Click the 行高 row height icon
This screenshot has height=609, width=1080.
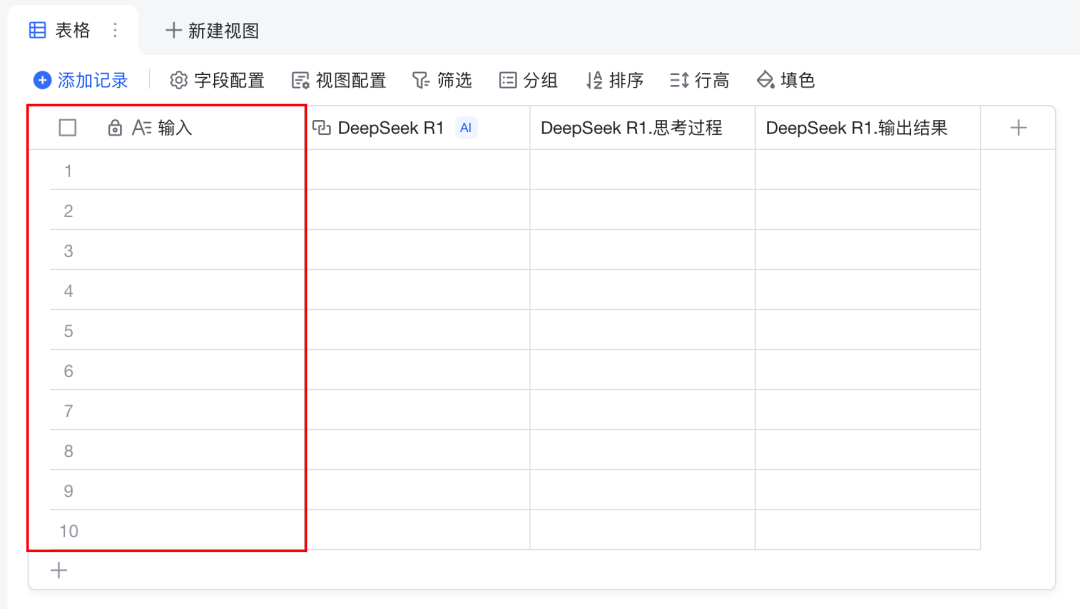680,81
